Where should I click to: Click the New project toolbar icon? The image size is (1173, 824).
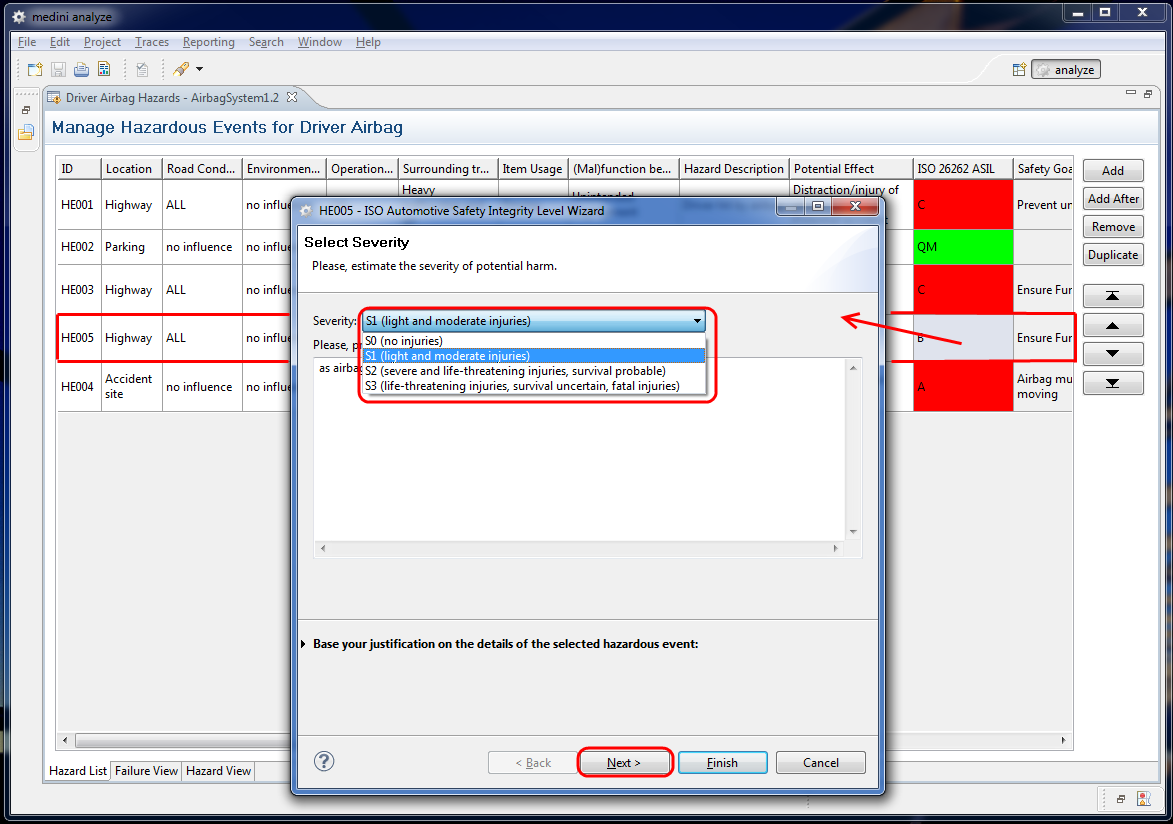click(x=35, y=70)
